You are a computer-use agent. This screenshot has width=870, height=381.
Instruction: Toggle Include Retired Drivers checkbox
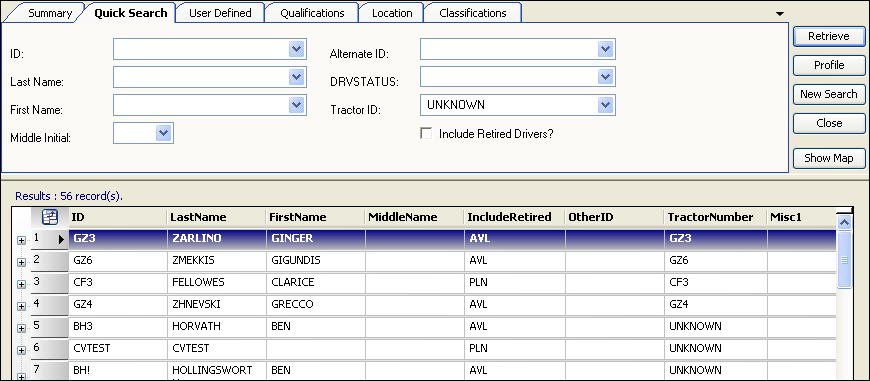click(x=426, y=134)
